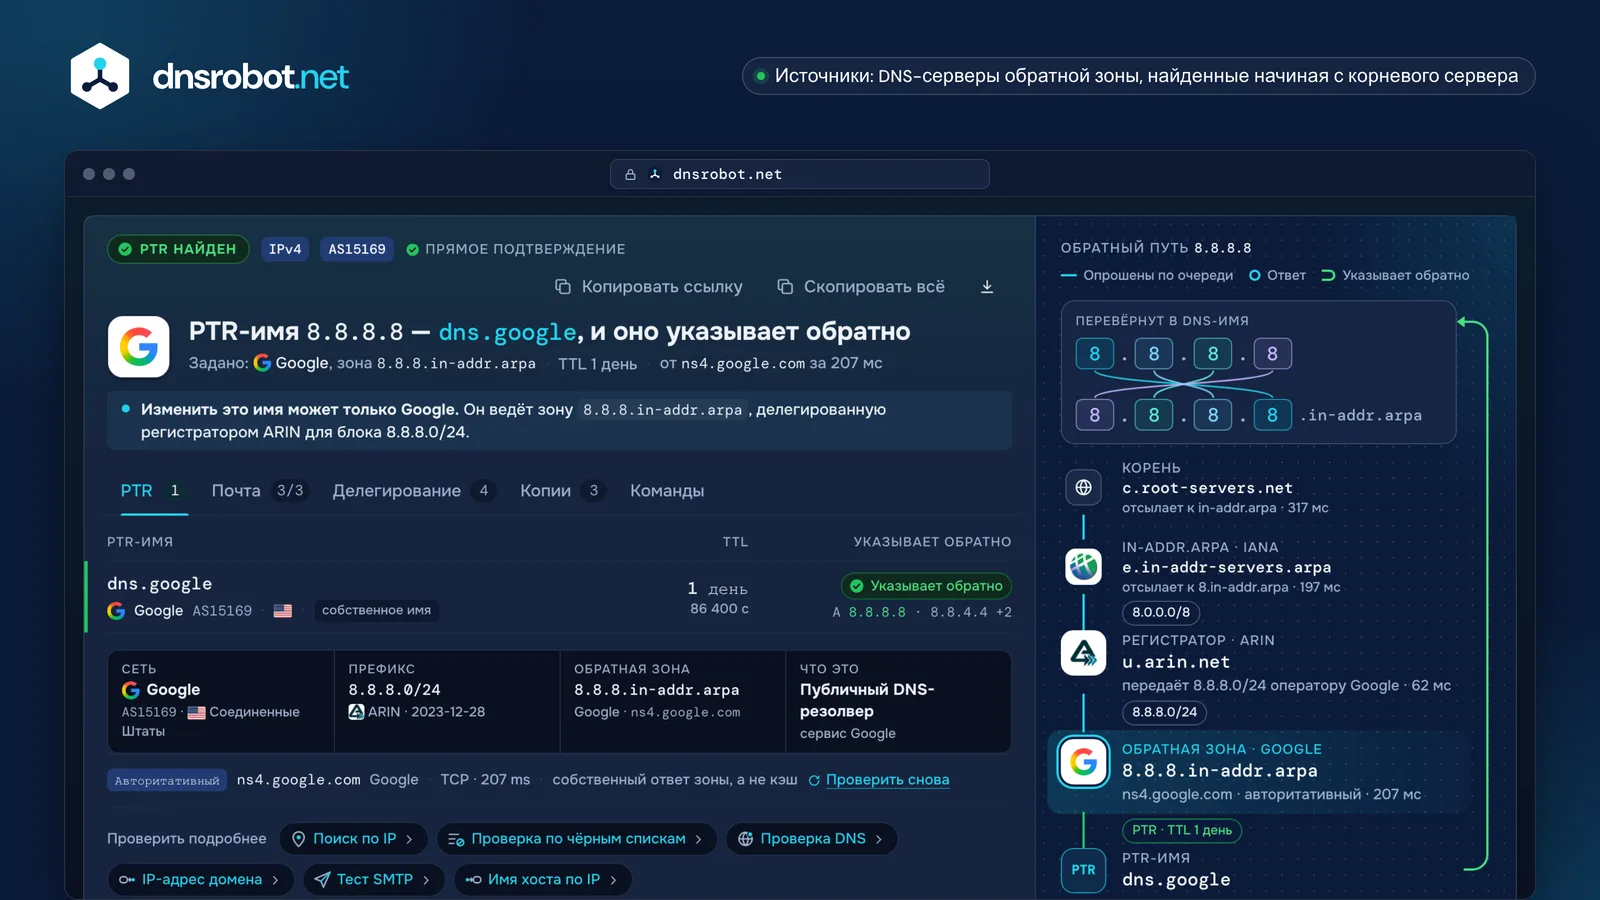This screenshot has width=1600, height=900.
Task: Click the ARIN icon at РЕГИСТРАТОР step
Action: click(x=1083, y=654)
